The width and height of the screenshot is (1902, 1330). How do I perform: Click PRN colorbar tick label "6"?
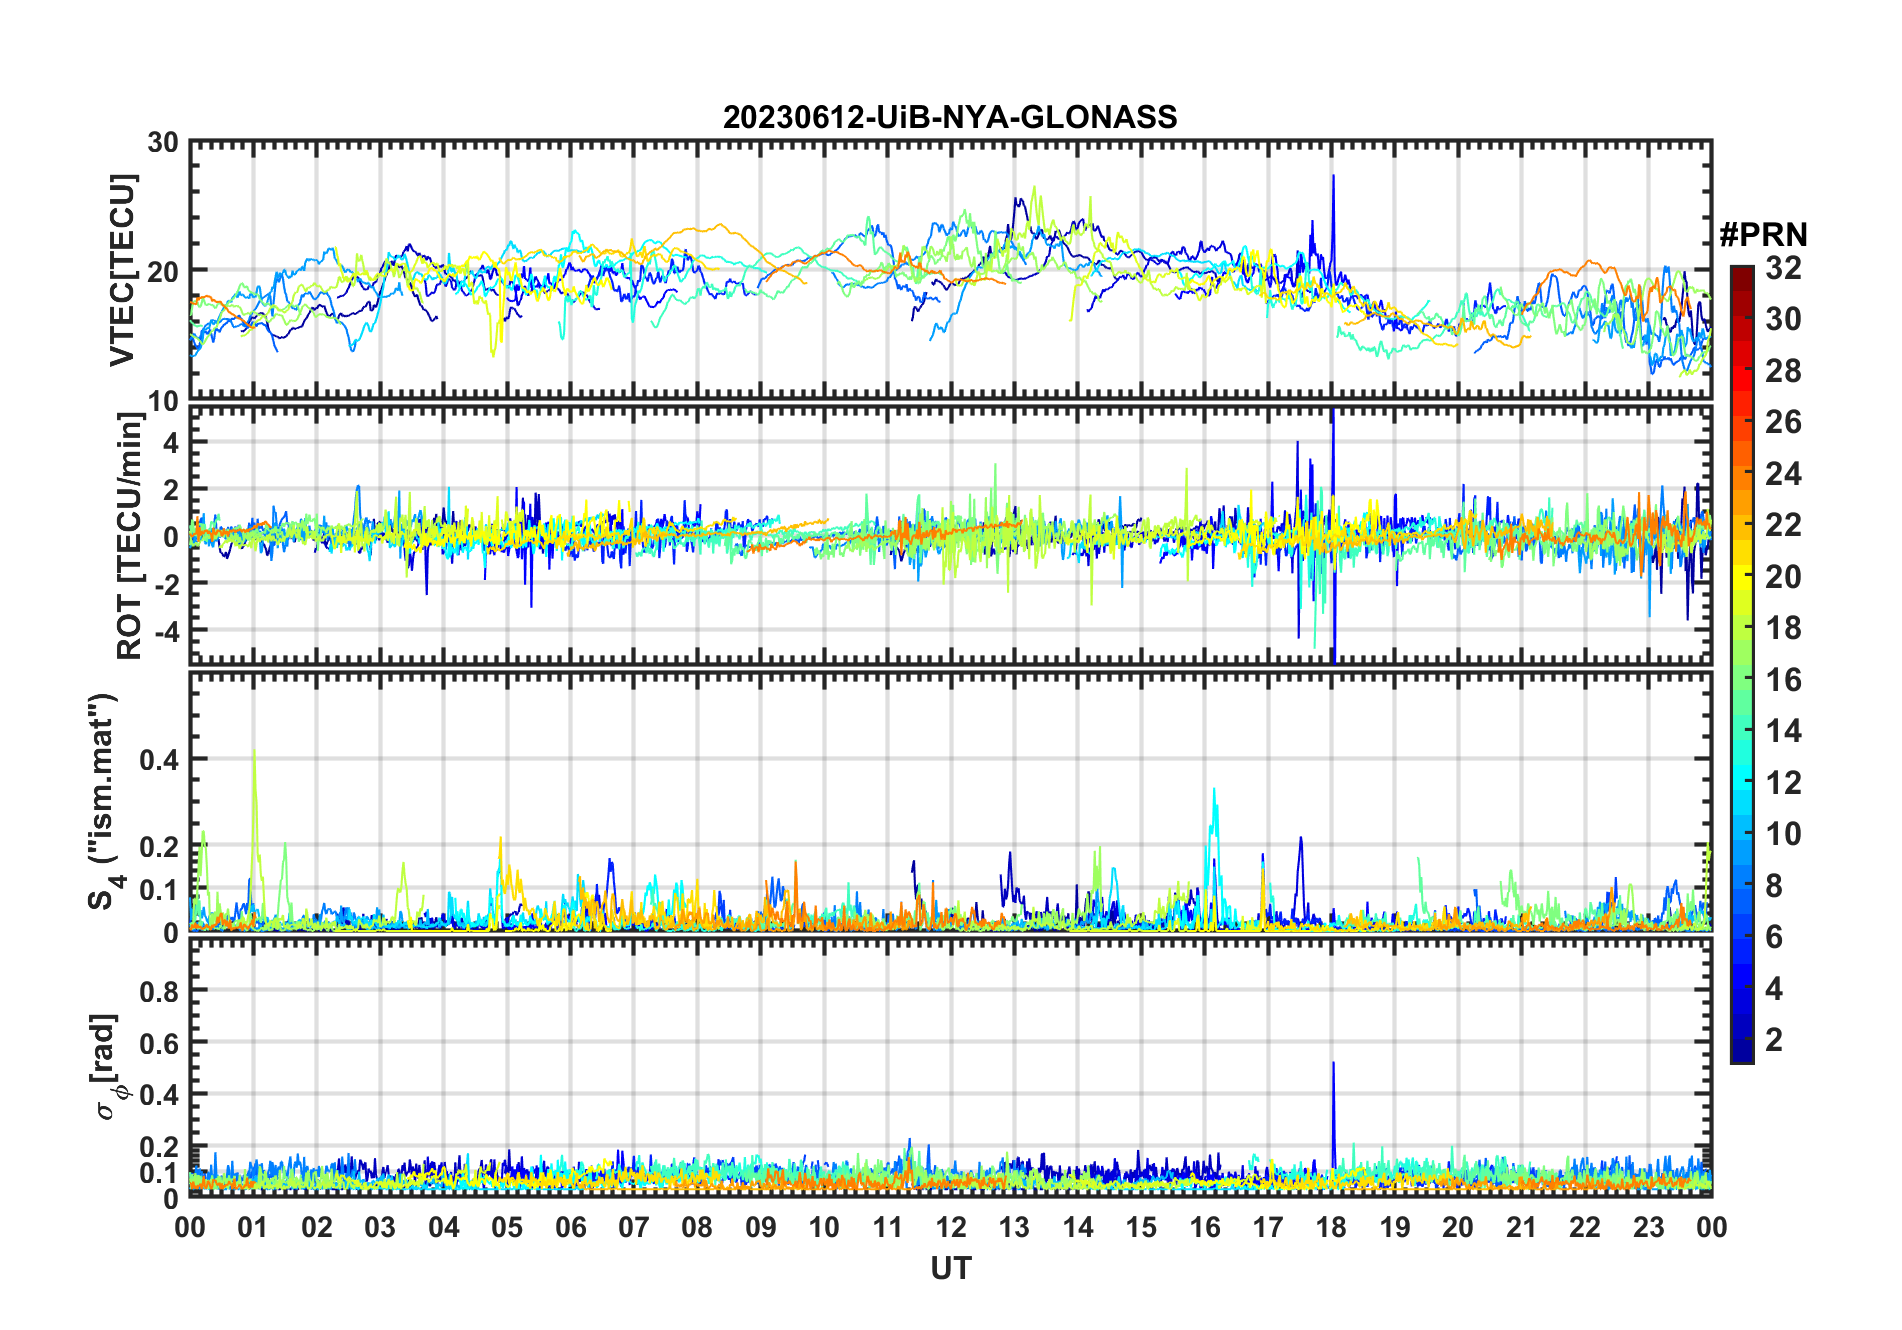click(x=1774, y=937)
